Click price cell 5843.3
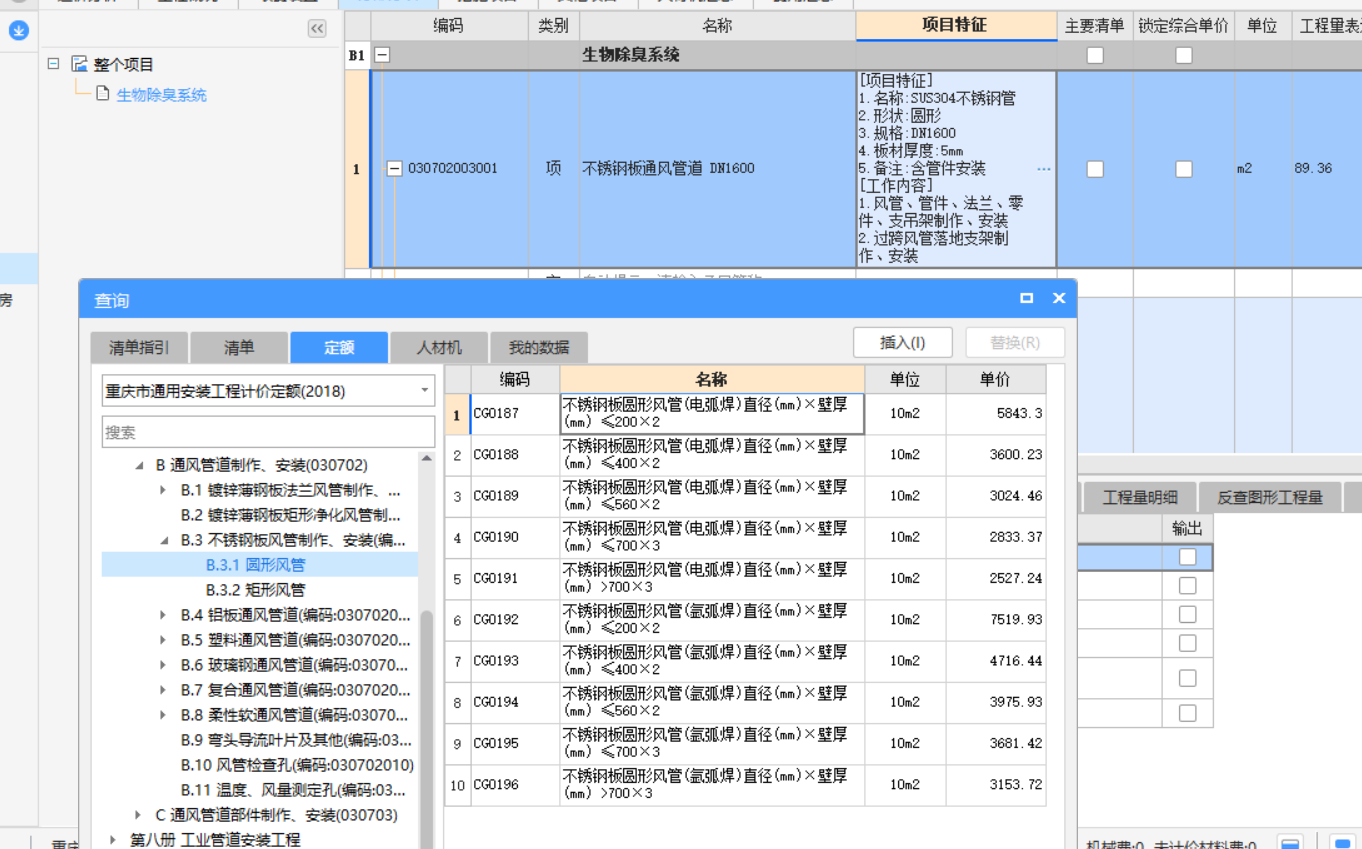This screenshot has width=1362, height=849. coord(995,413)
